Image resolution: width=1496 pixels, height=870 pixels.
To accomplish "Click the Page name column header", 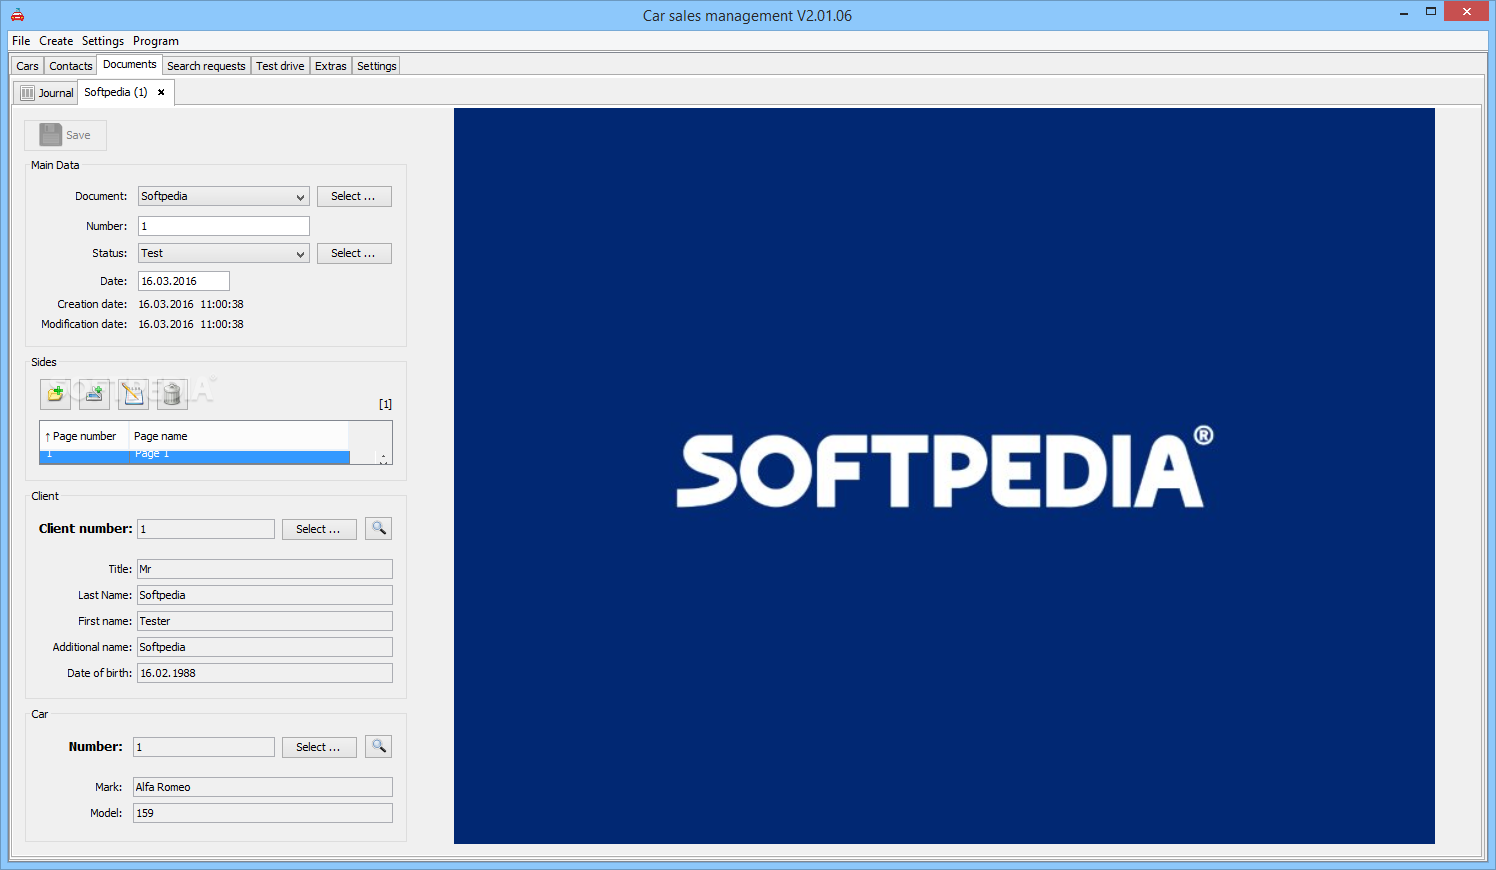I will 238,436.
